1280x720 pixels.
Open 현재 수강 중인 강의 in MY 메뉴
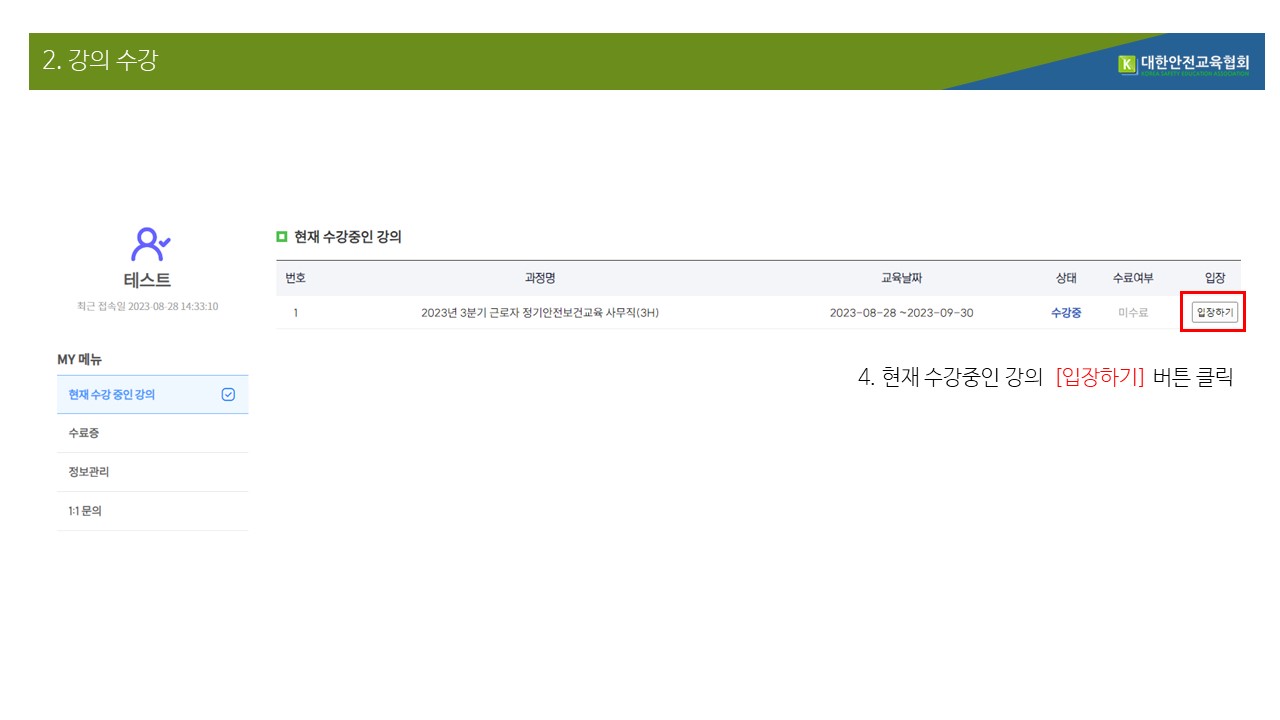pos(112,395)
